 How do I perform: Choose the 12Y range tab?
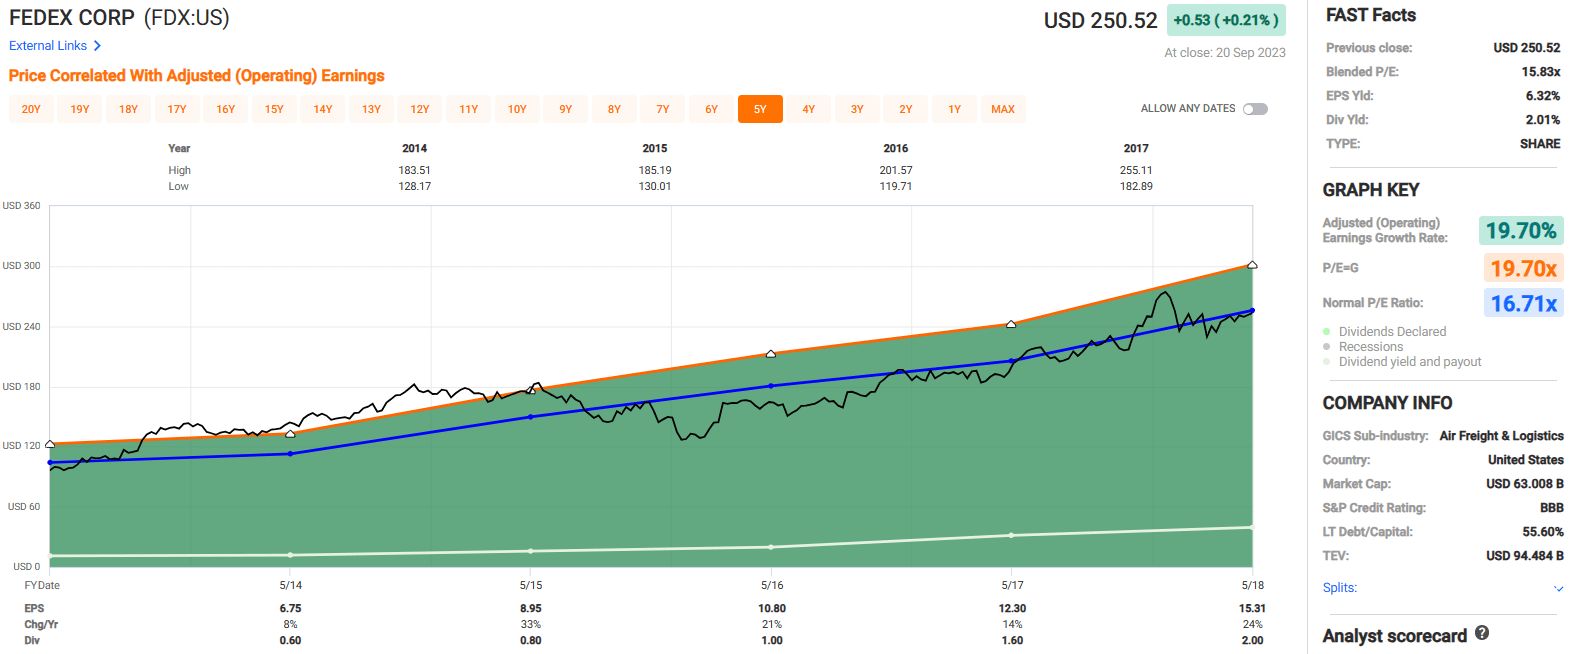click(420, 109)
